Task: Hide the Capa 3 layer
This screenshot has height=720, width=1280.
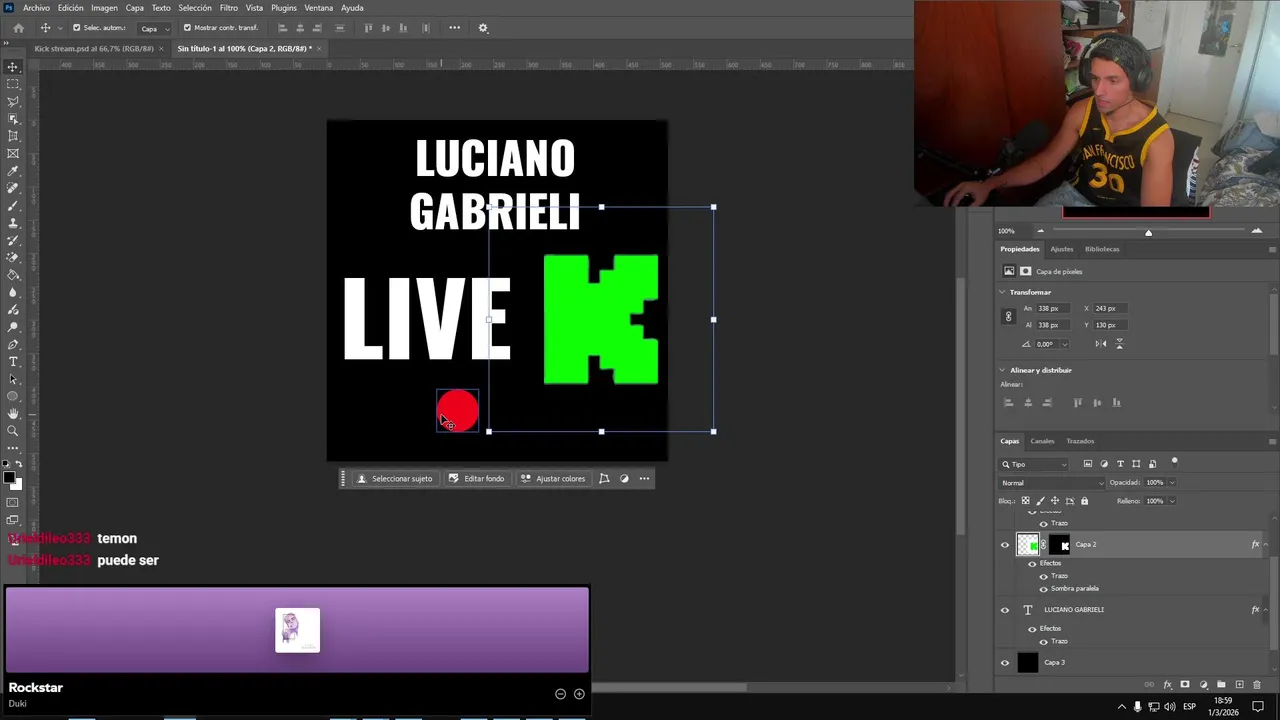Action: pyautogui.click(x=1005, y=662)
